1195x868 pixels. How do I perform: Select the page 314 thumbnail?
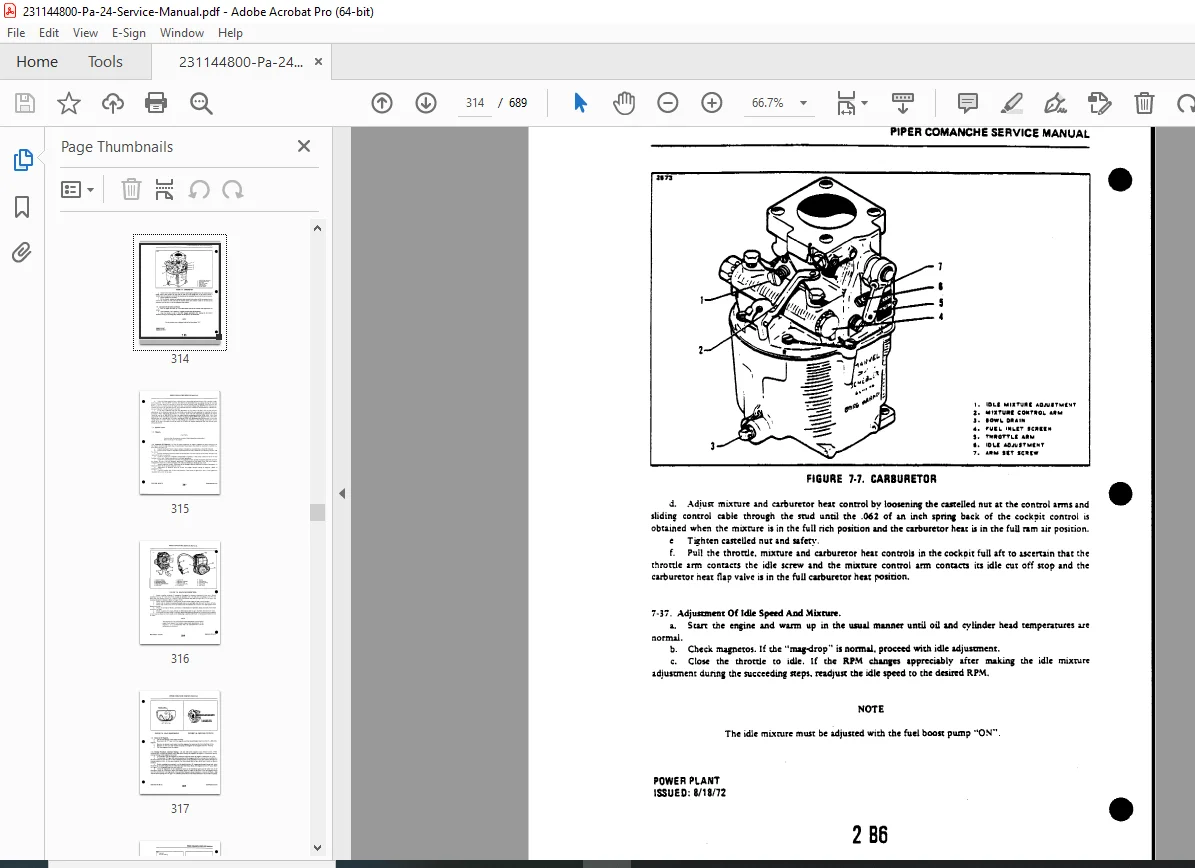tap(180, 293)
